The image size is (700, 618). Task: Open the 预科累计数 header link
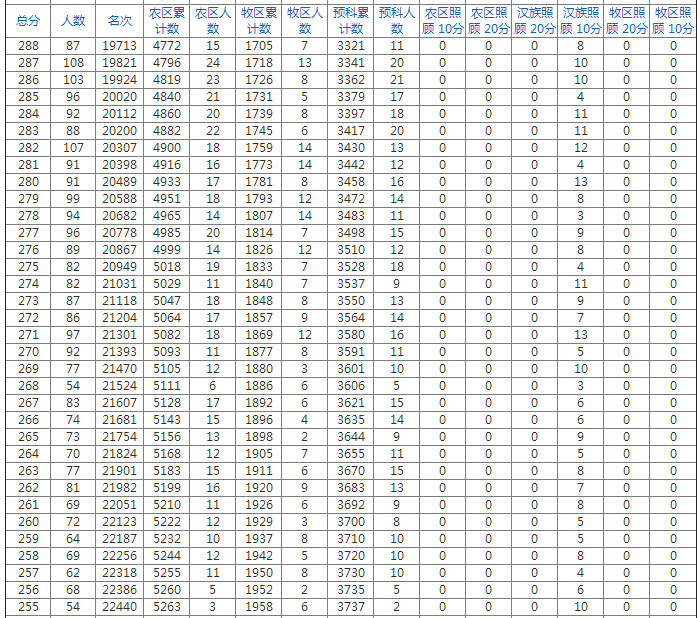[x=351, y=20]
